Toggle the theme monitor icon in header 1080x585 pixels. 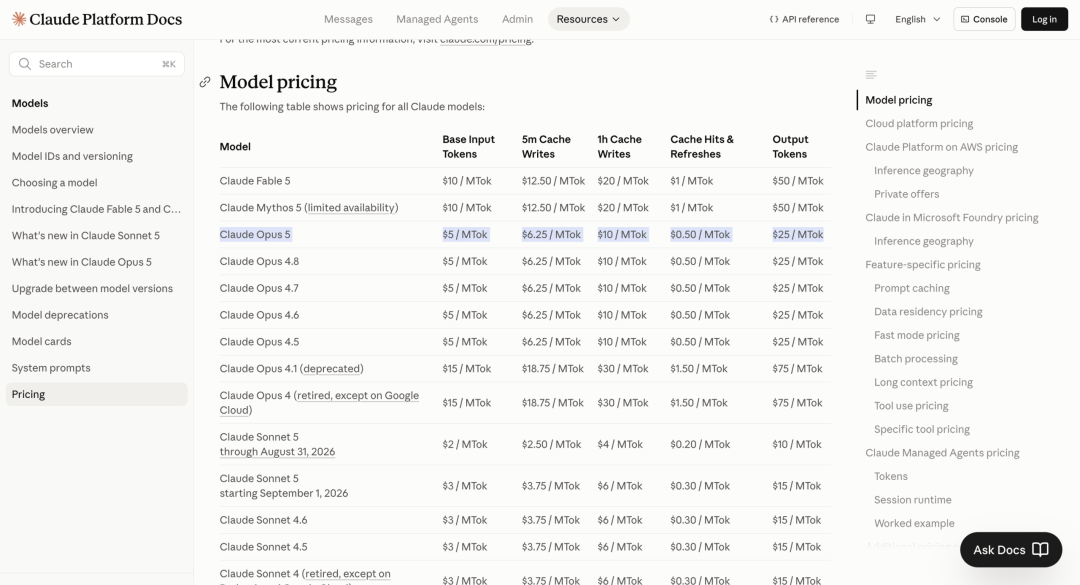pyautogui.click(x=871, y=19)
